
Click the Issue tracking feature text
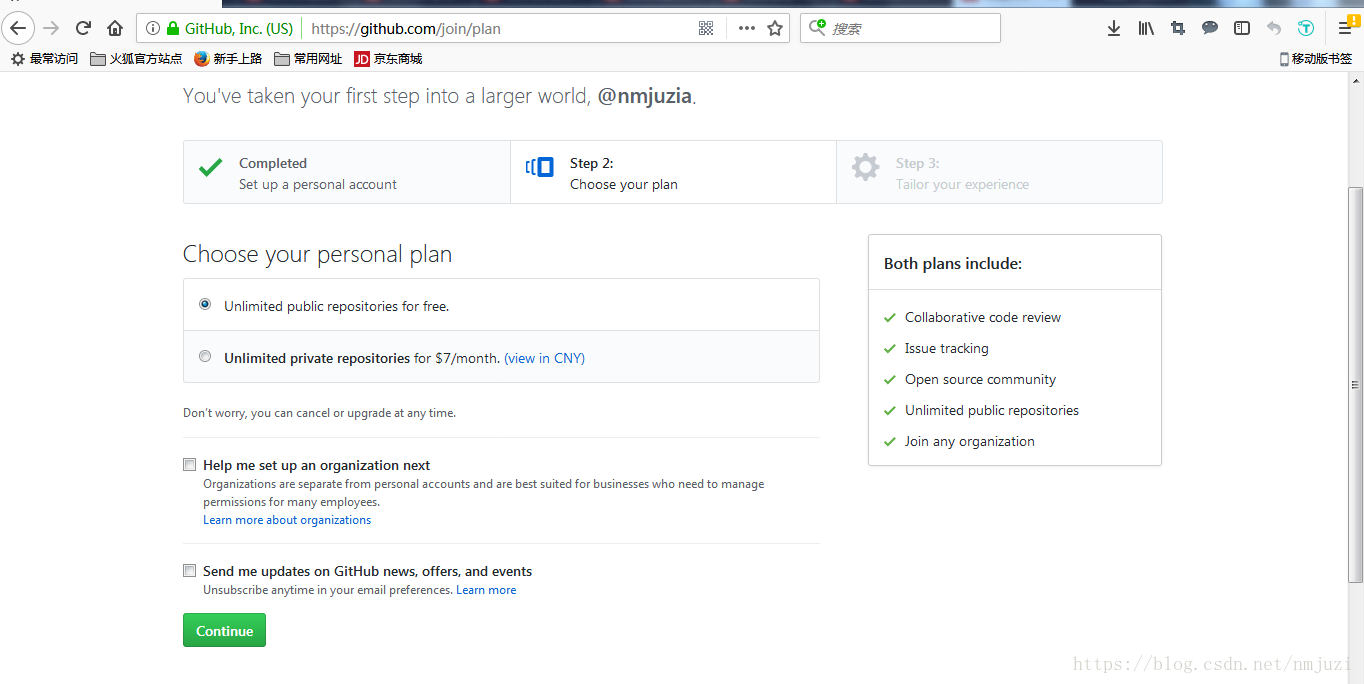(947, 348)
